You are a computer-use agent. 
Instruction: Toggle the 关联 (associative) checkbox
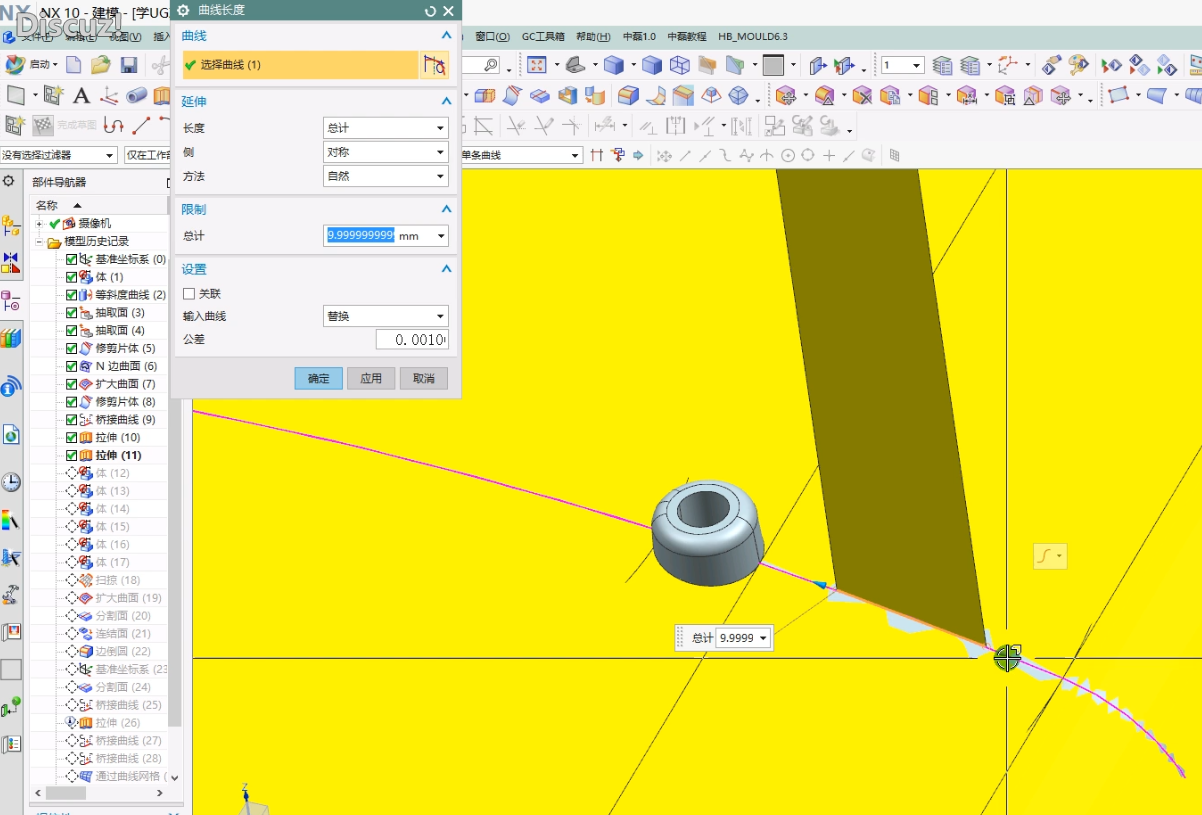pyautogui.click(x=189, y=294)
